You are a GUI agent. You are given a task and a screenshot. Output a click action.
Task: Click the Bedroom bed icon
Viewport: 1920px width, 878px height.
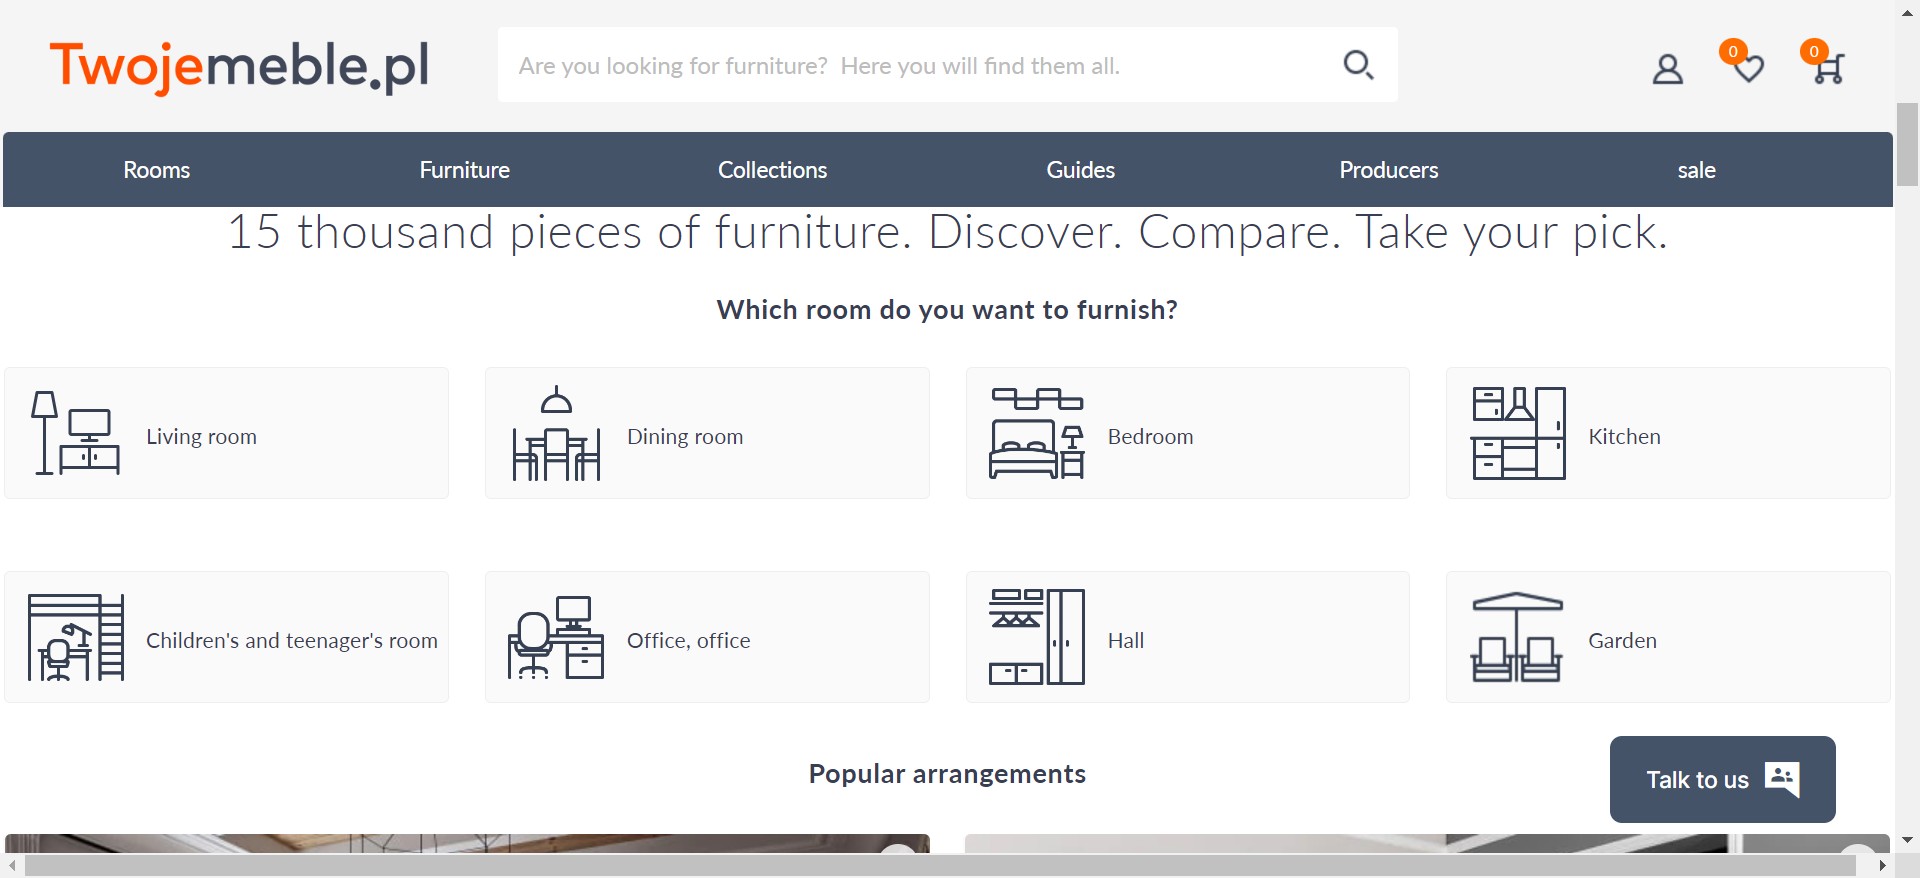point(1037,434)
